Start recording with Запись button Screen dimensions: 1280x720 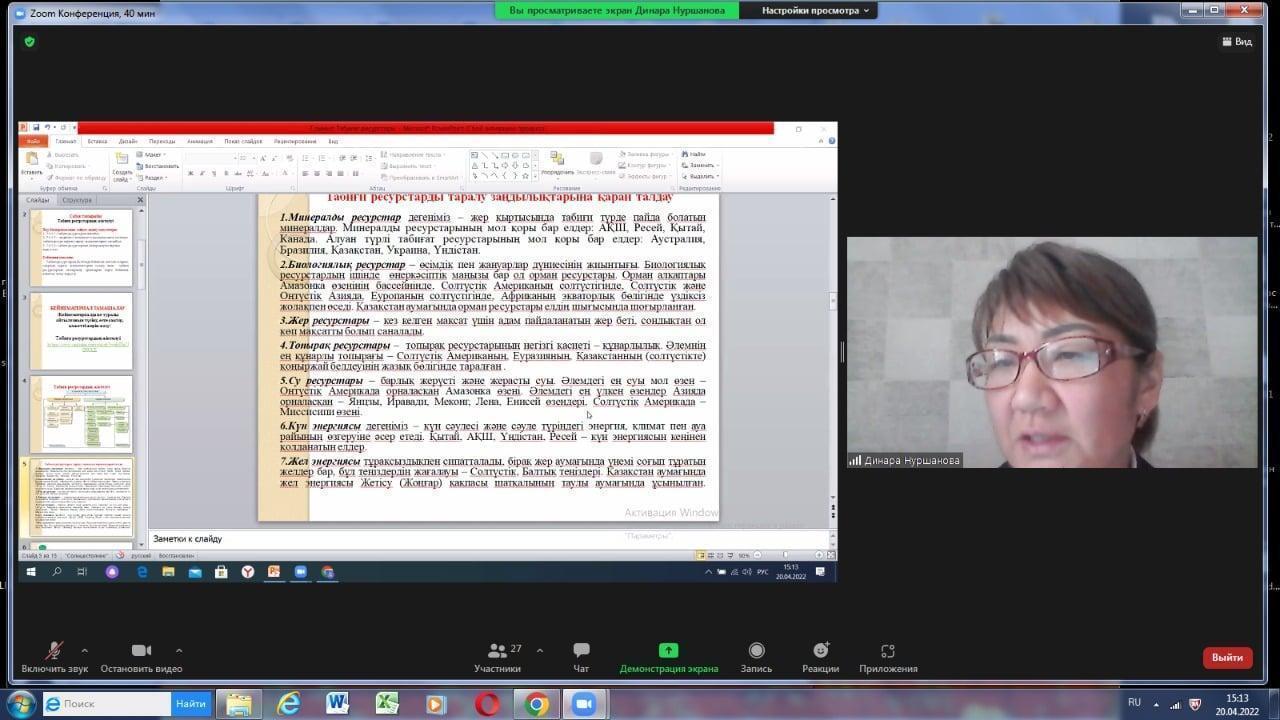[x=756, y=656]
